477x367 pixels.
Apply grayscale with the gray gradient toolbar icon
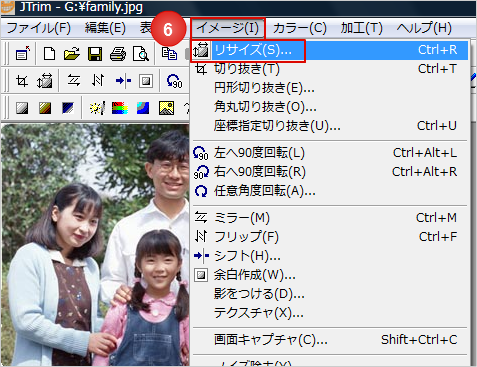click(x=22, y=108)
